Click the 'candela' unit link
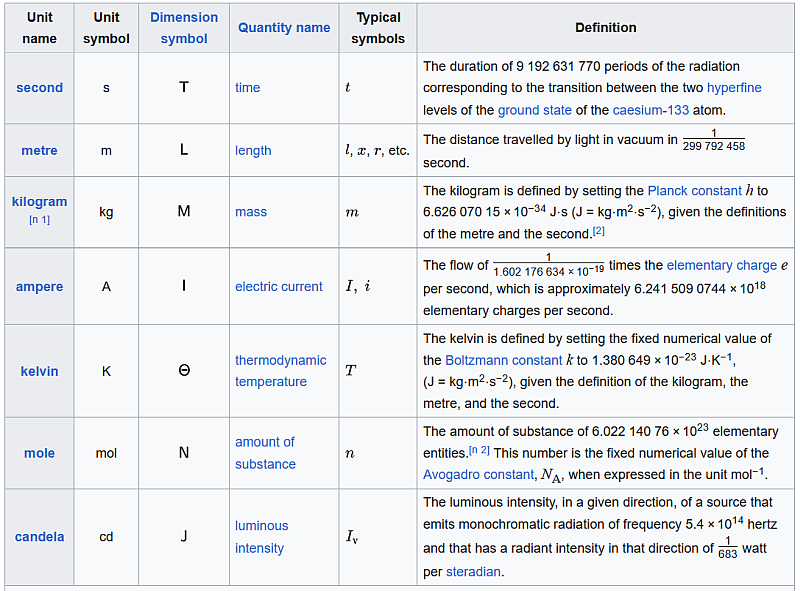The width and height of the screenshot is (800, 591). tap(39, 537)
